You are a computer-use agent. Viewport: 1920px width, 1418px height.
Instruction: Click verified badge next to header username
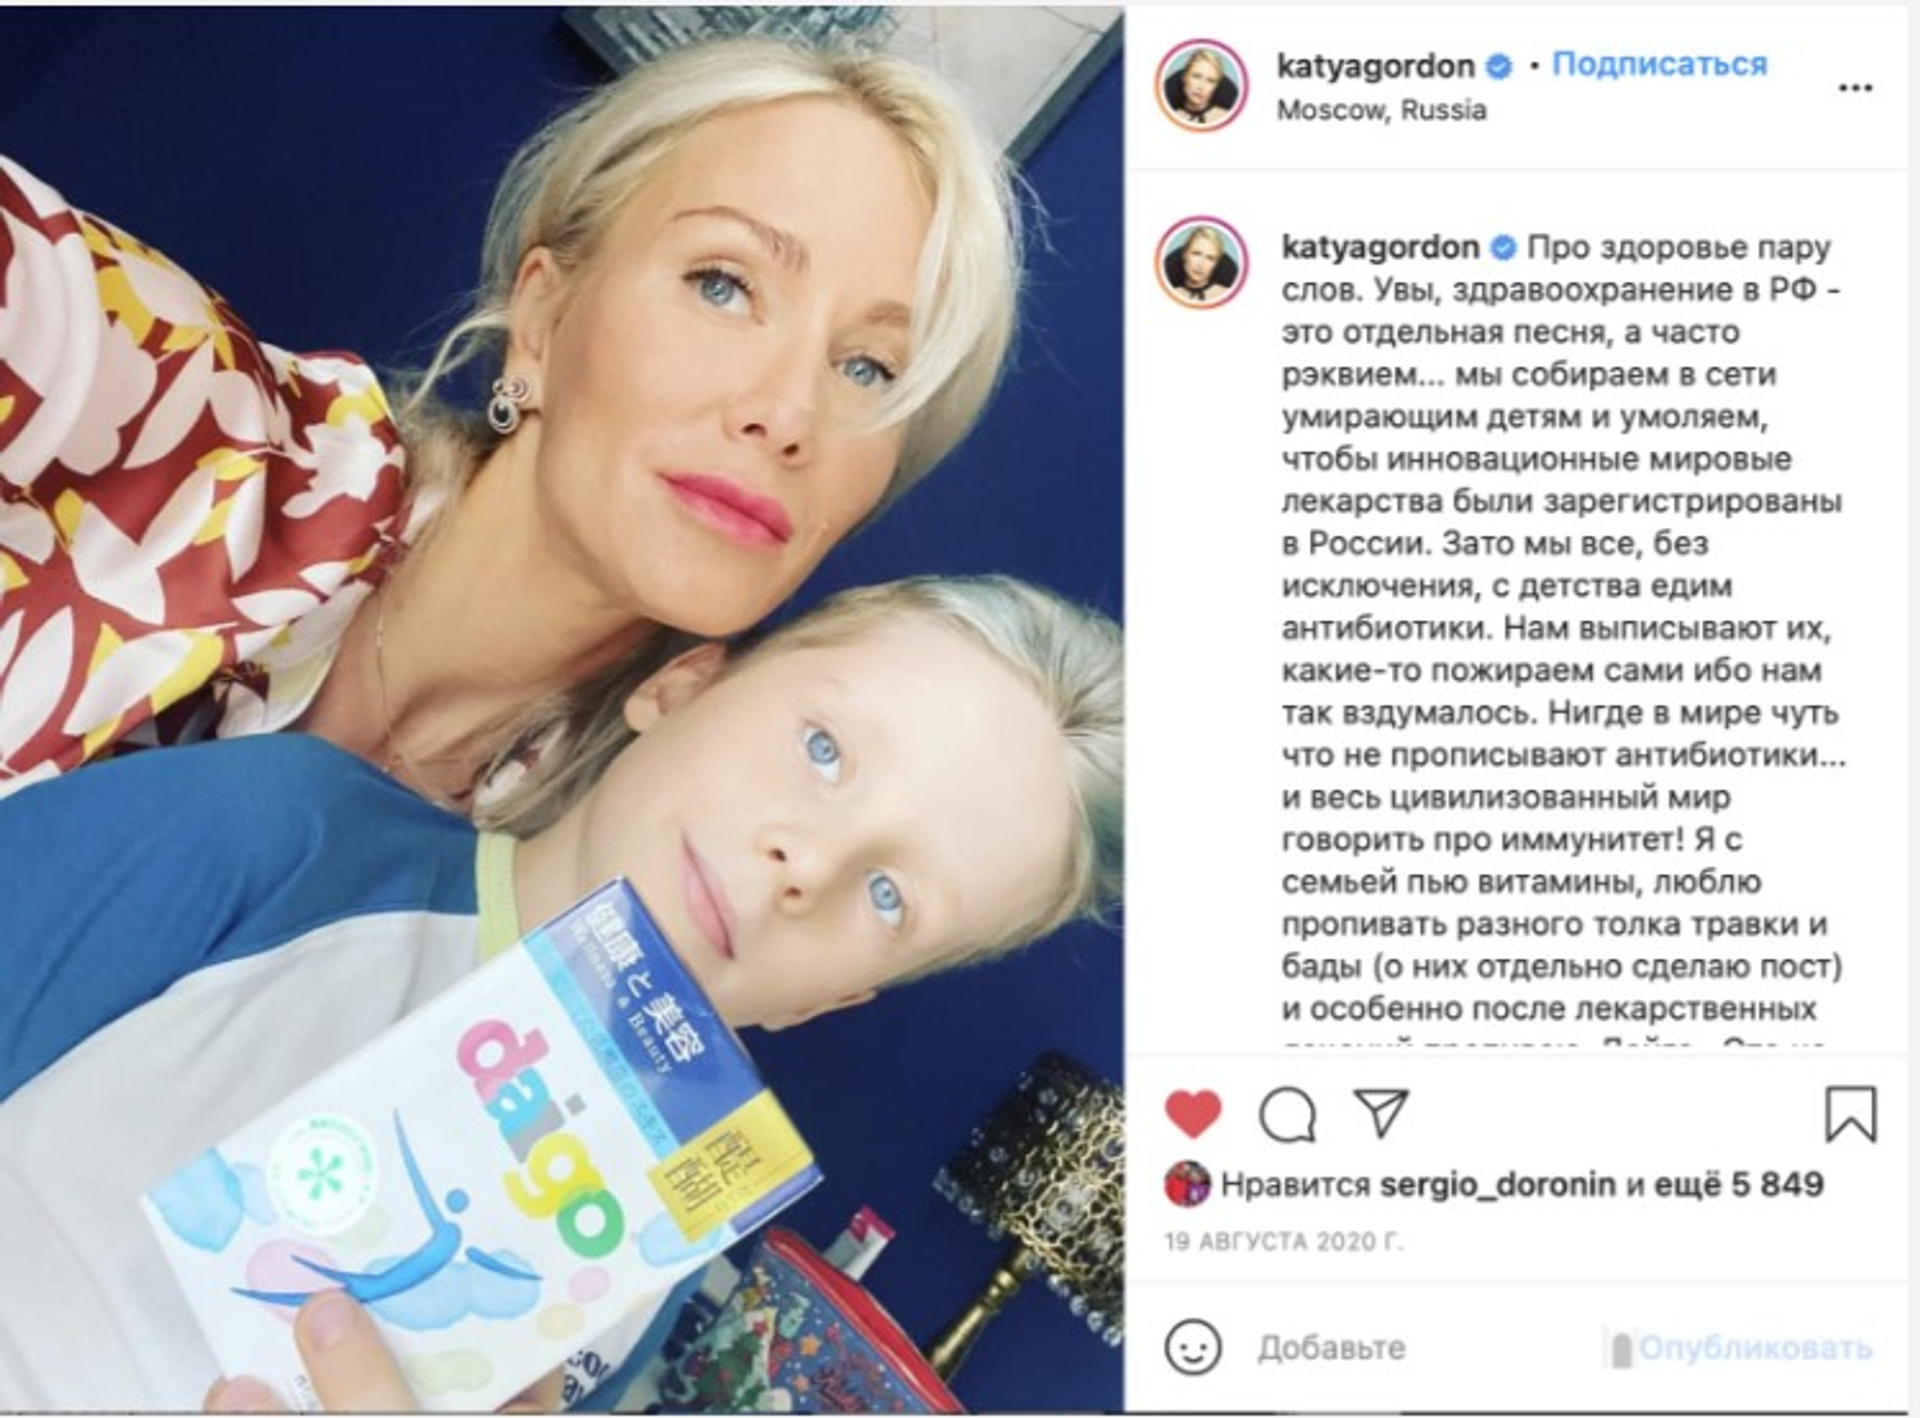[1498, 66]
